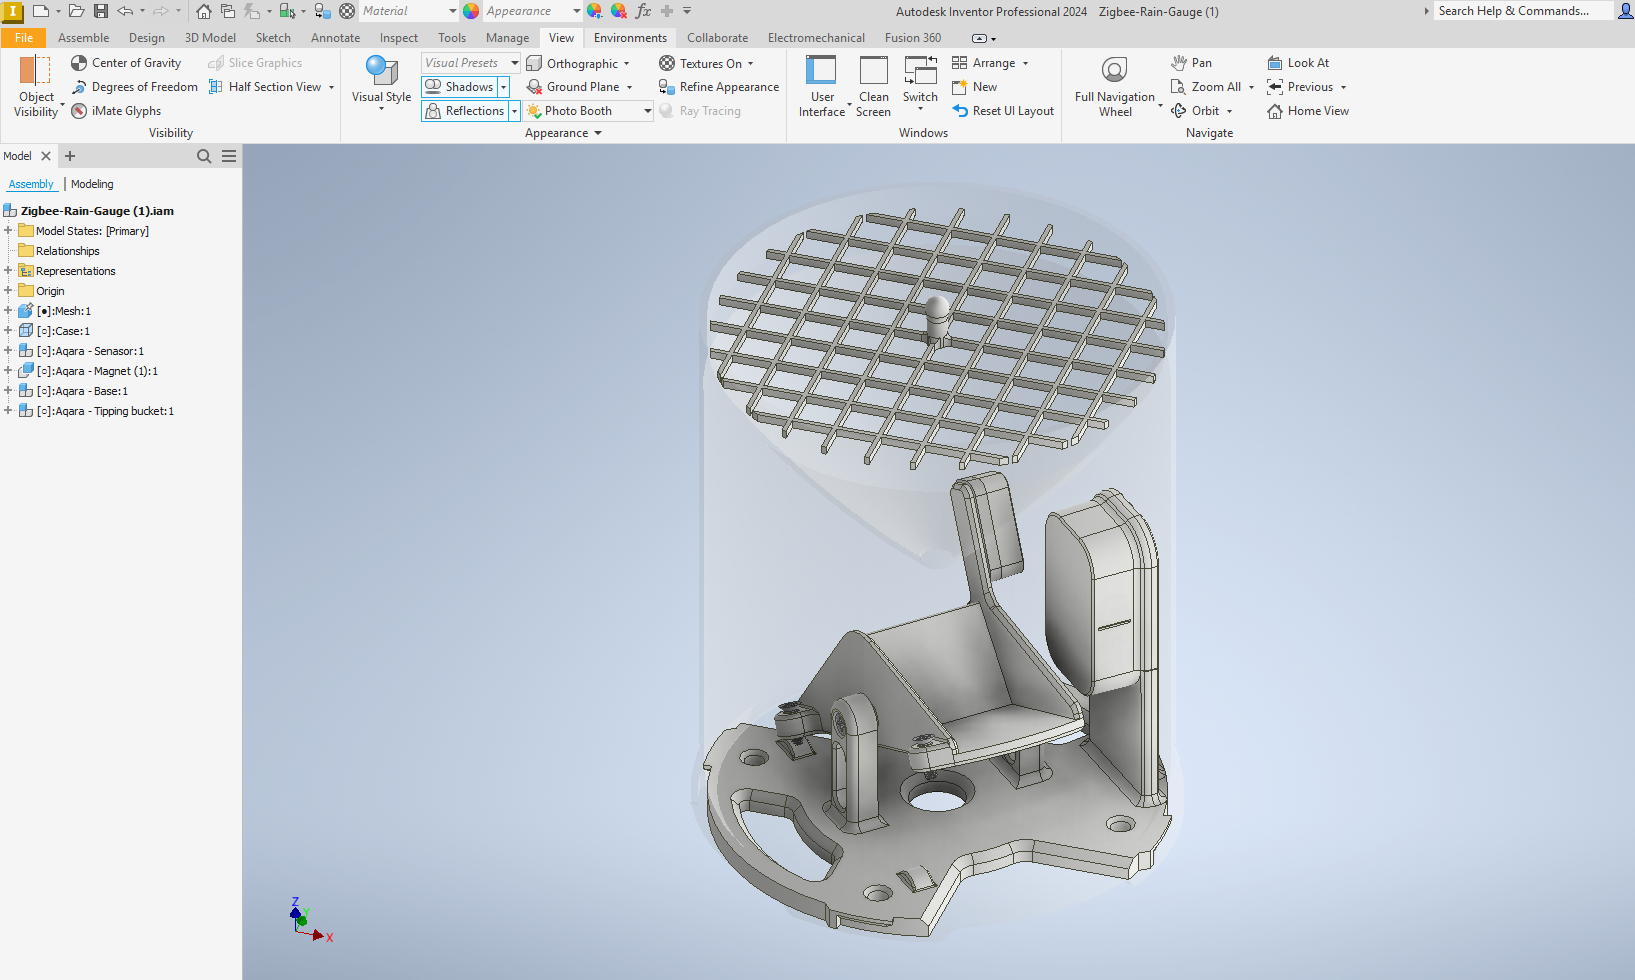The image size is (1635, 980).
Task: Select Aqara - Tipping bucket:1
Action: [x=105, y=411]
